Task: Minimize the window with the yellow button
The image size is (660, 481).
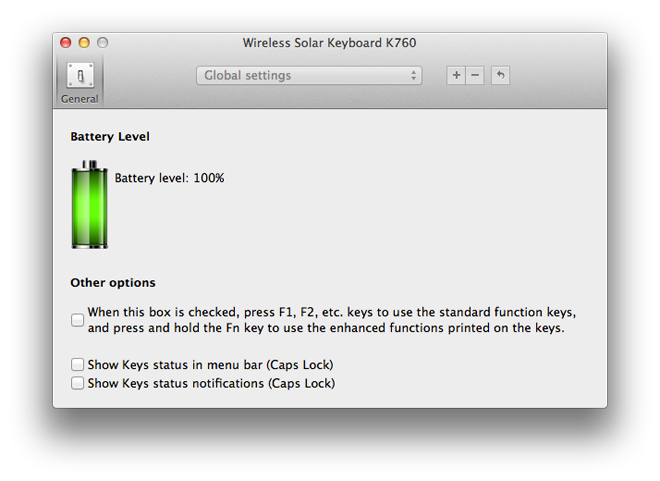Action: pos(84,43)
